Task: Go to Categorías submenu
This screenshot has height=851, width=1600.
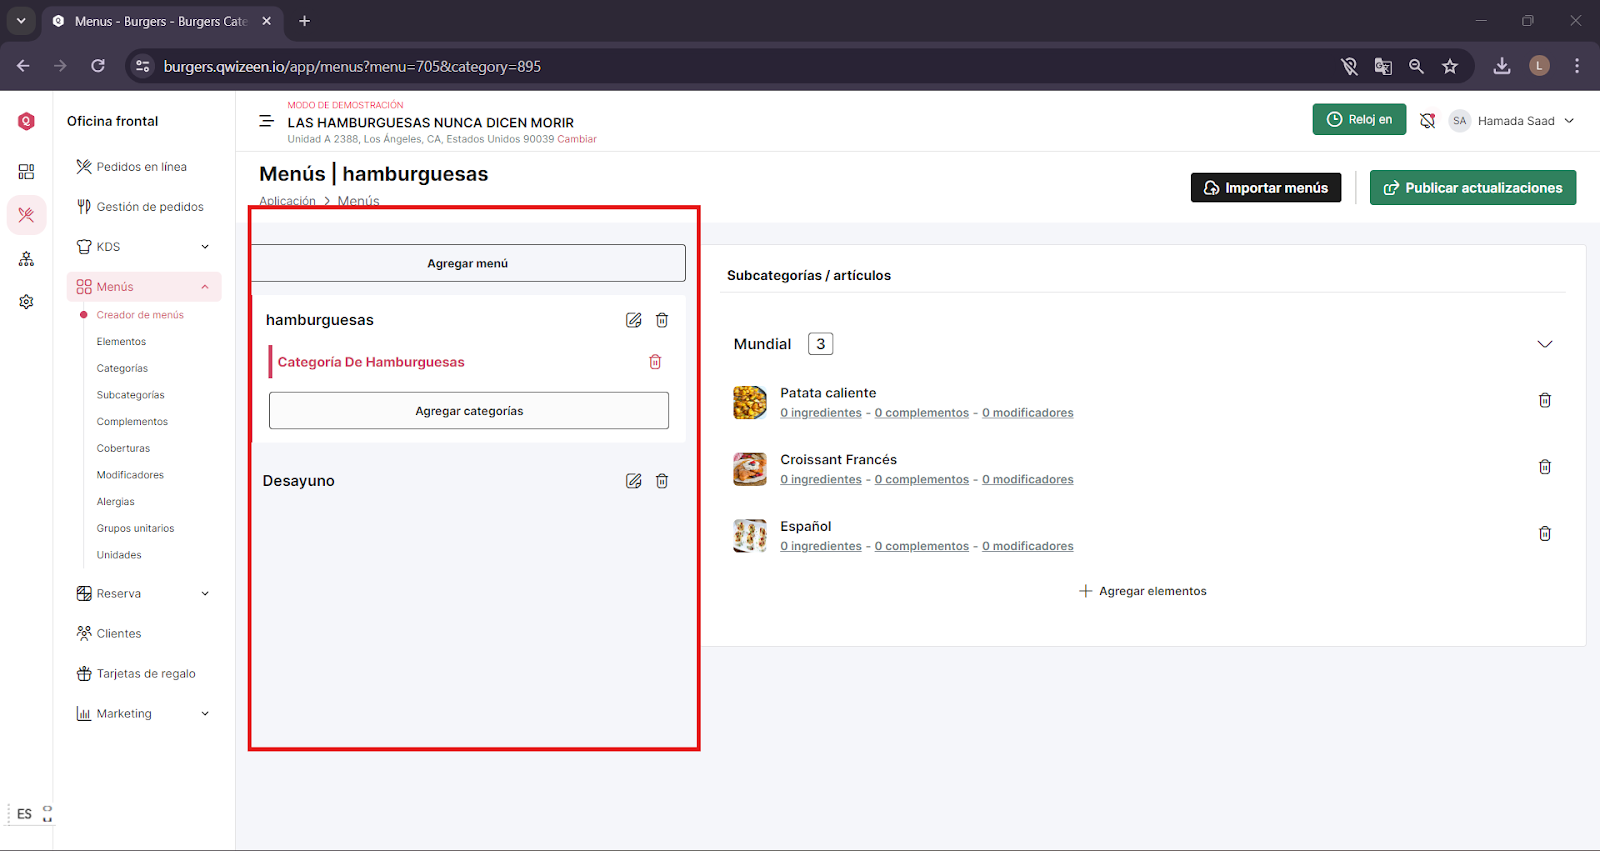Action: 122,369
